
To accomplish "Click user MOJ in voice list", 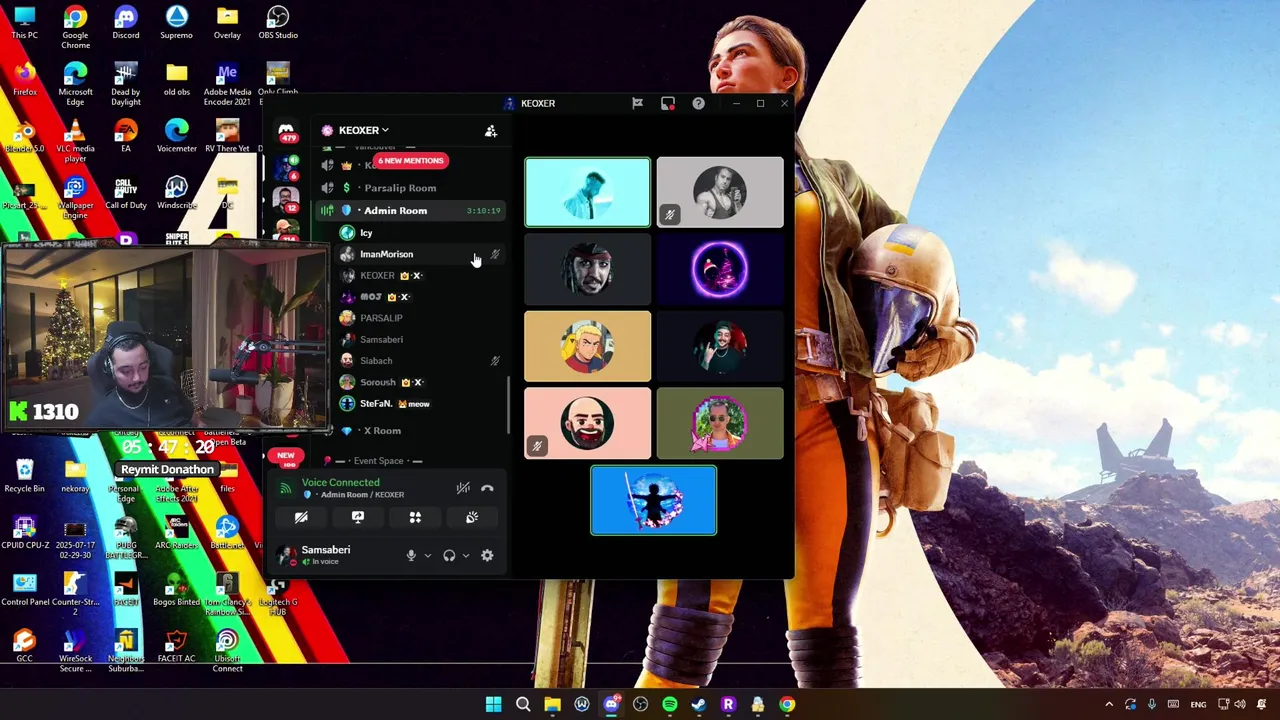I will click(420, 297).
